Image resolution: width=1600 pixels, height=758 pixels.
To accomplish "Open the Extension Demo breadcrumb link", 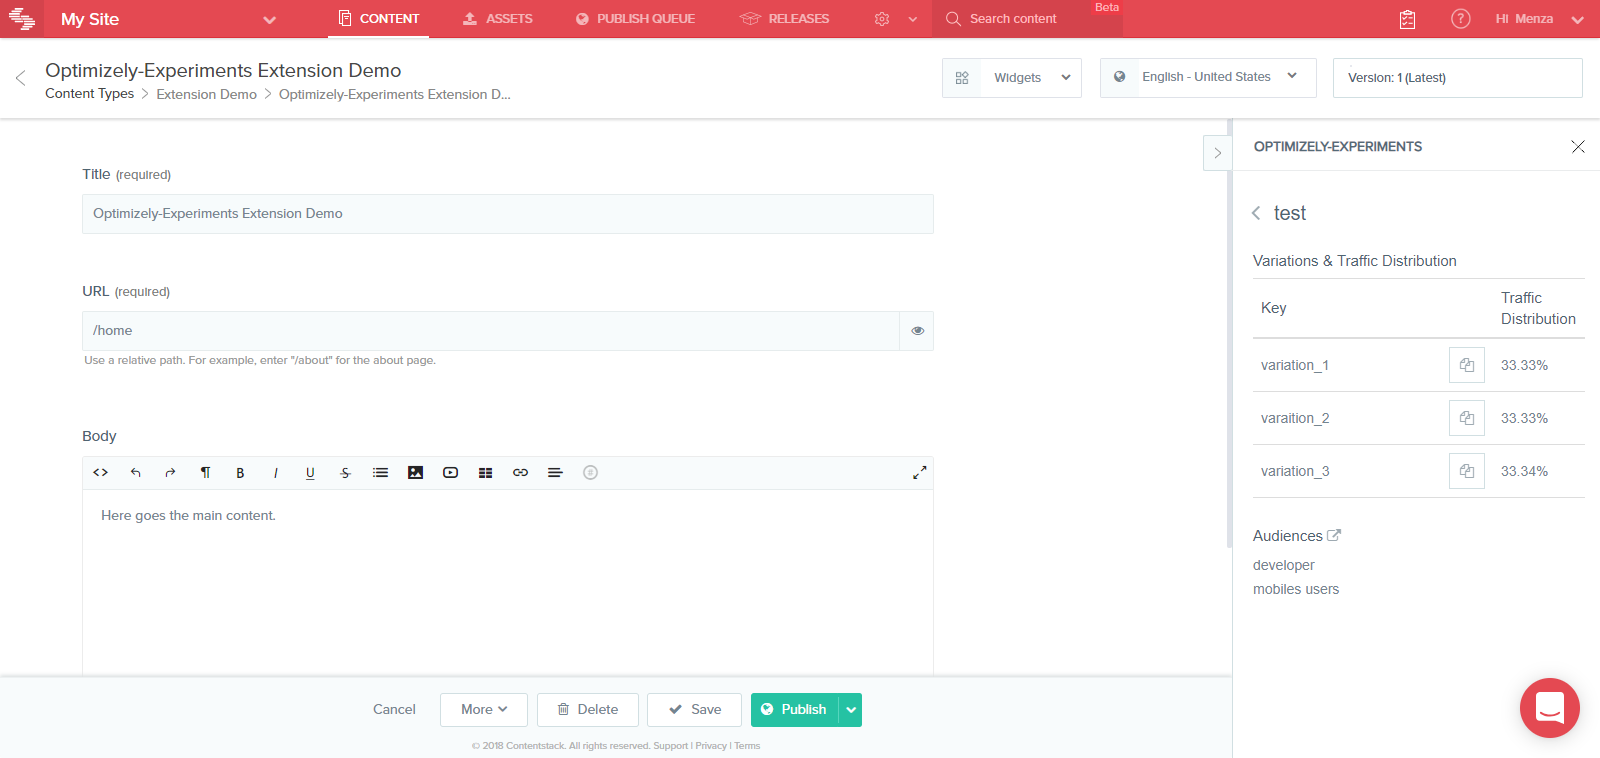I will 206,94.
